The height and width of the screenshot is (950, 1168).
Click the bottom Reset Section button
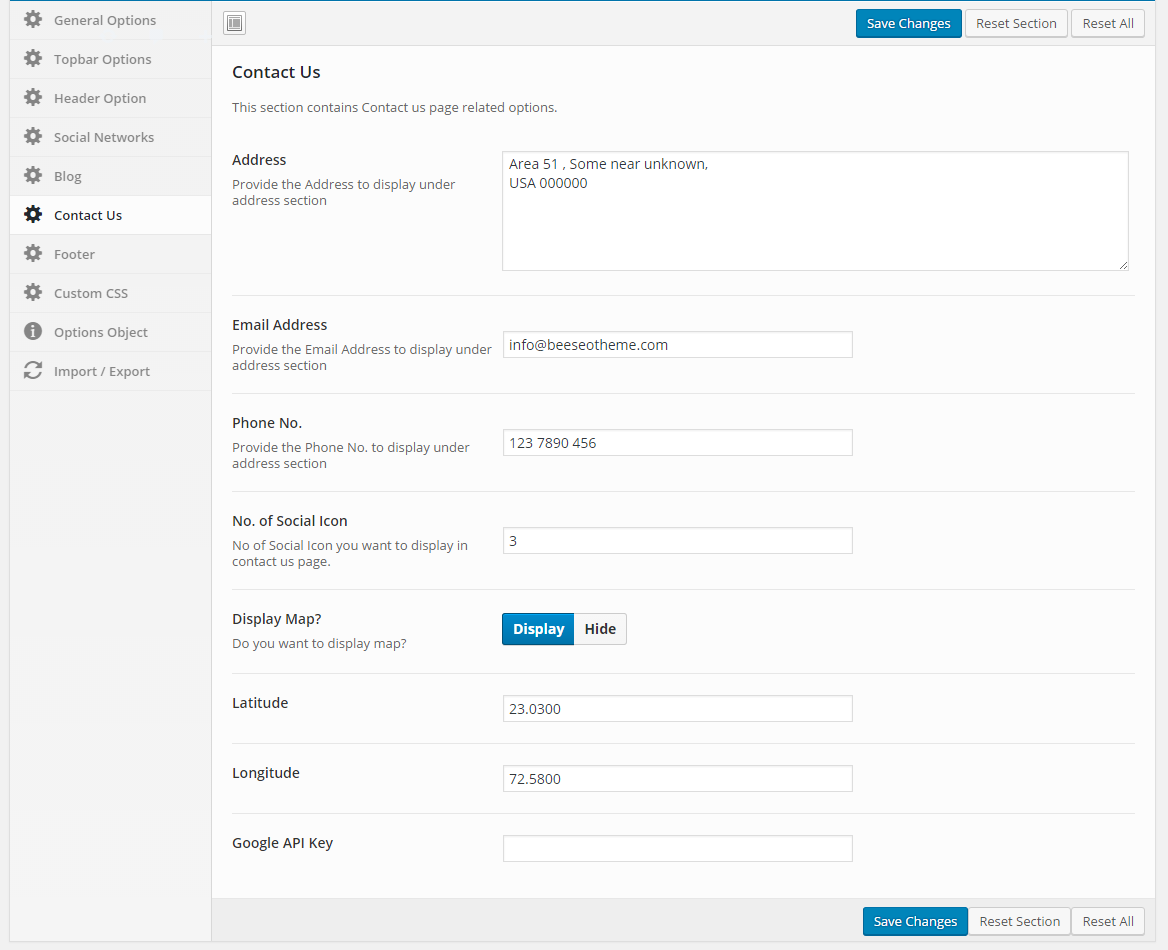[1019, 921]
